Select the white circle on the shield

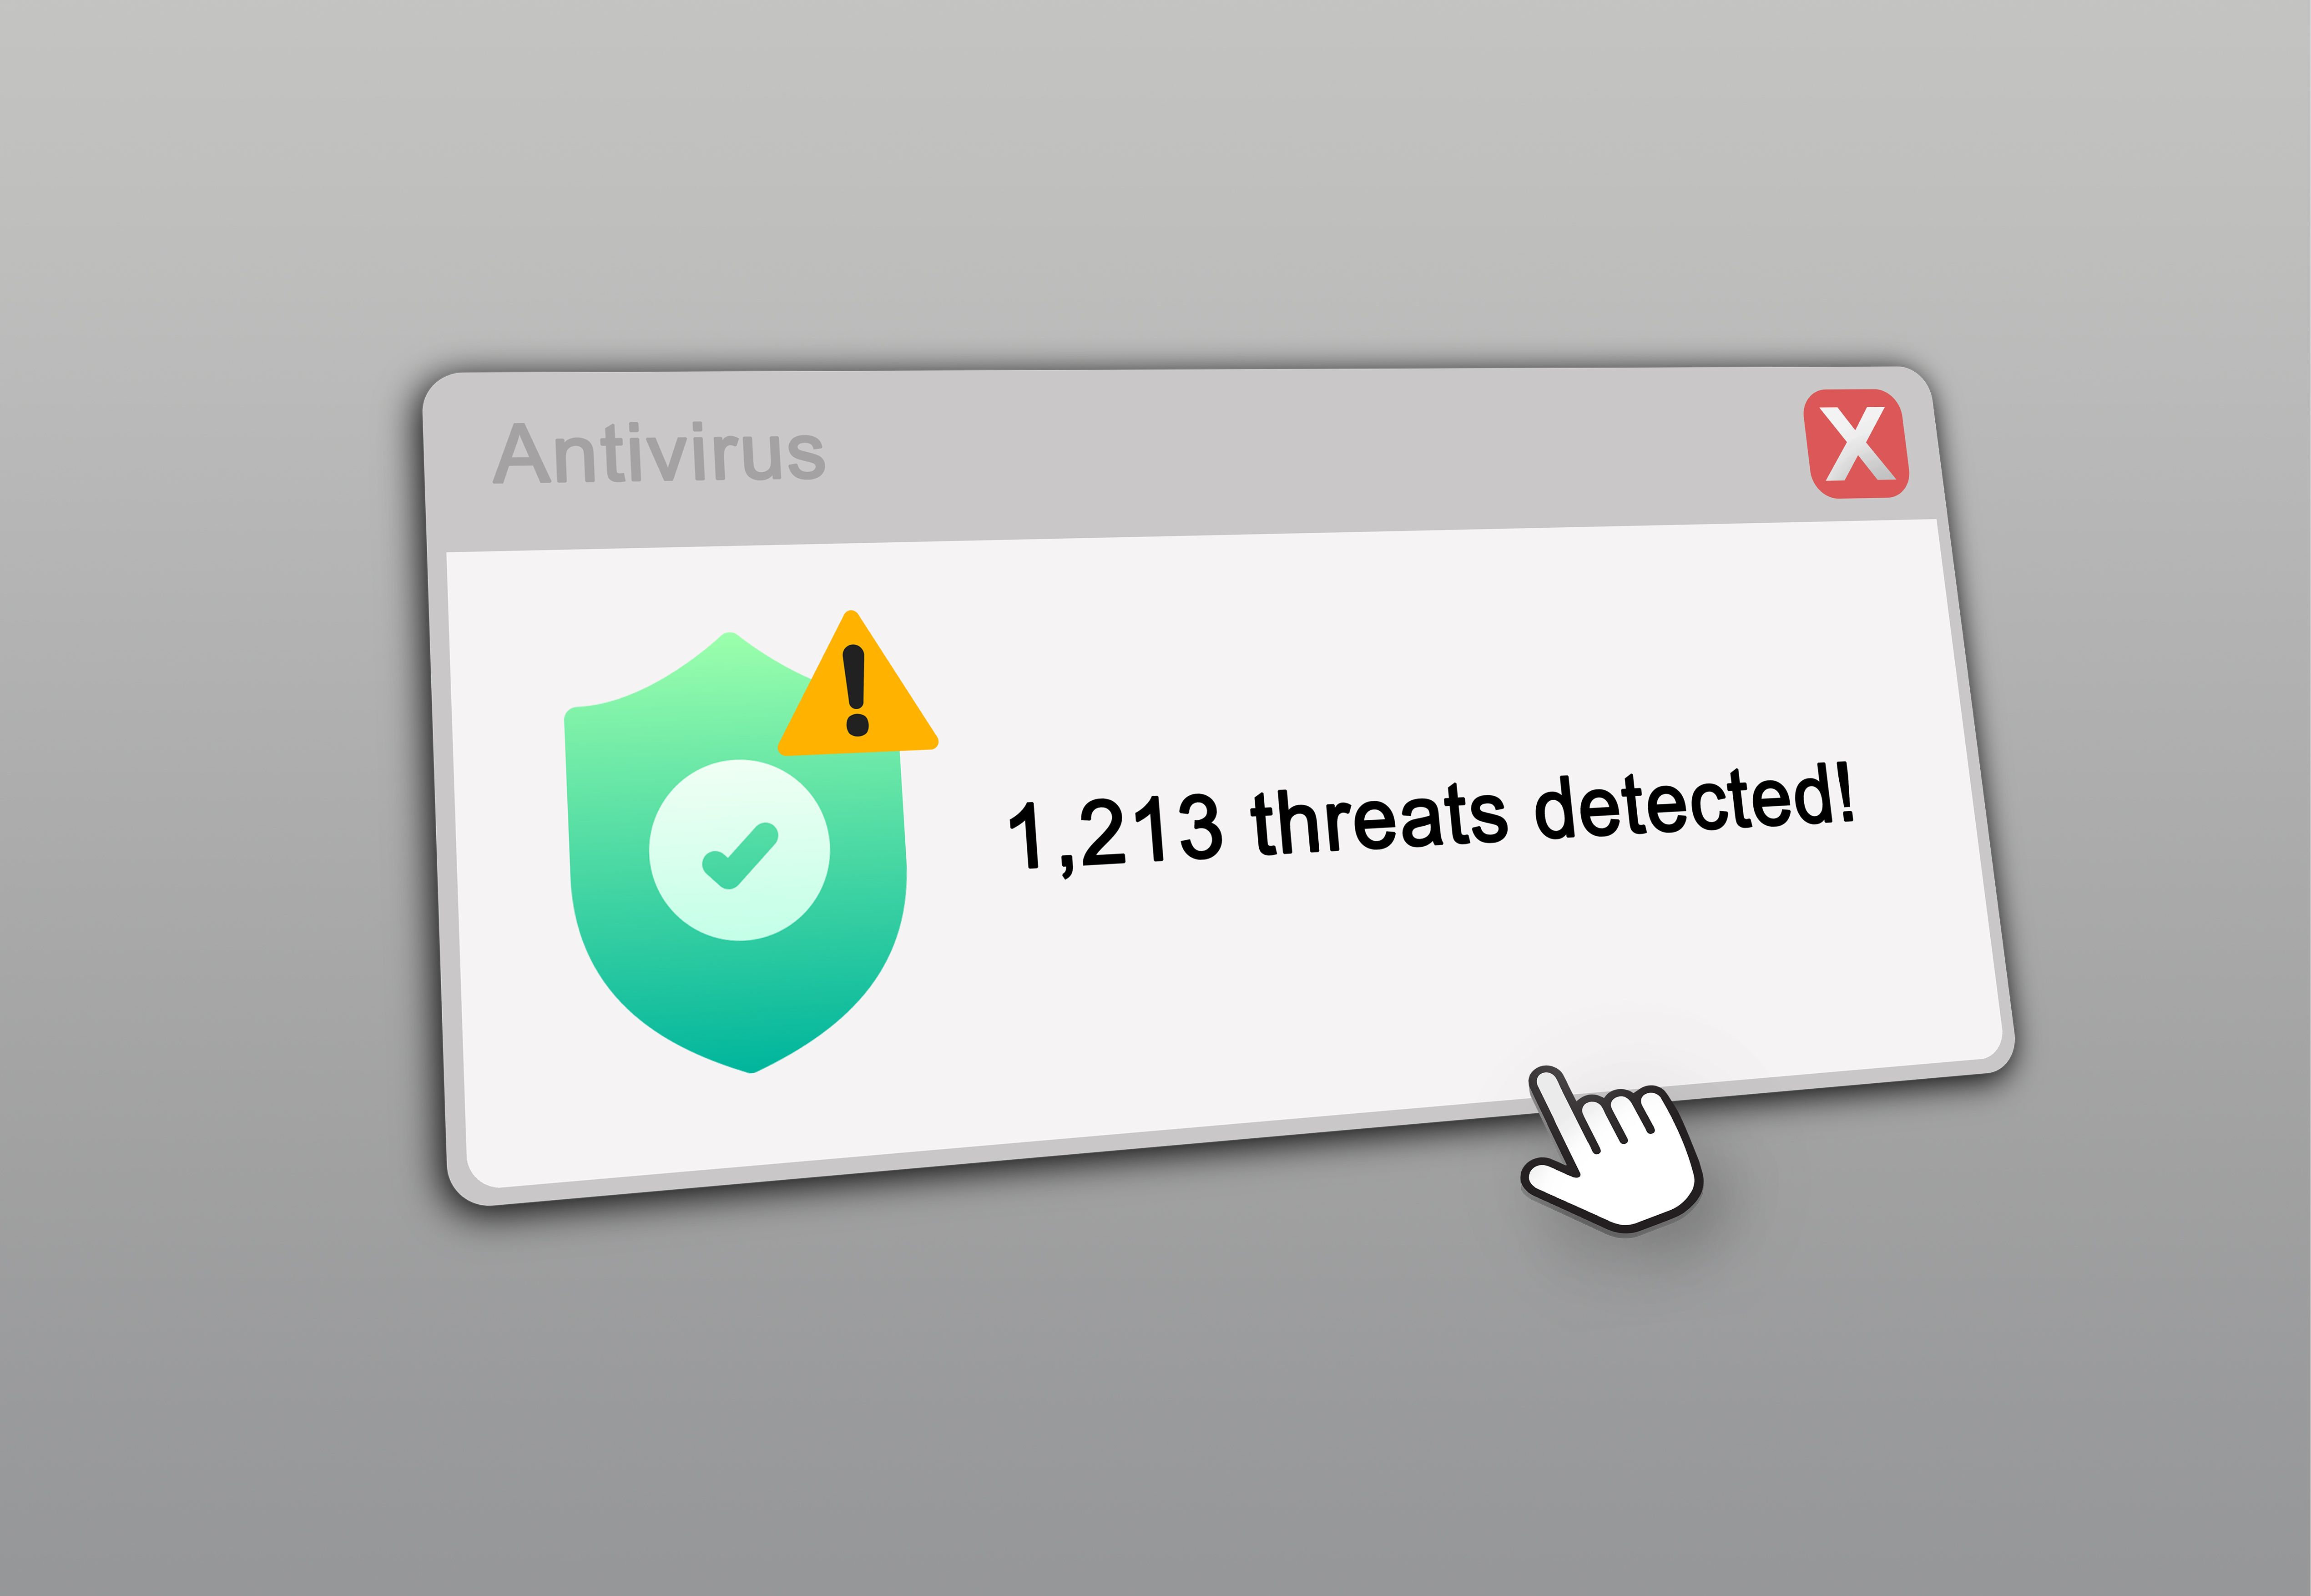[739, 850]
